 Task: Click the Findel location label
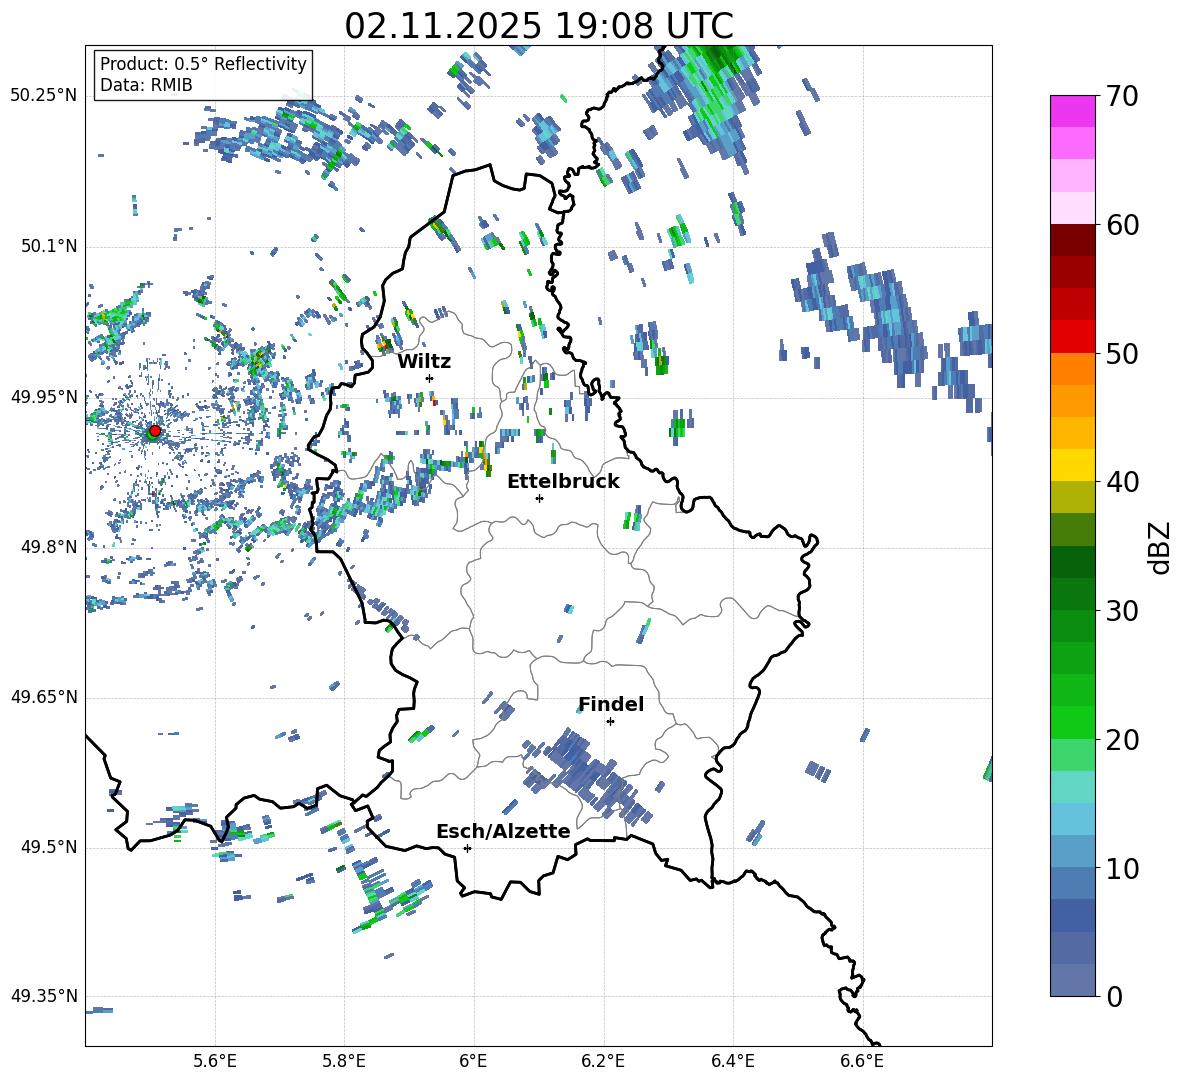[x=611, y=704]
